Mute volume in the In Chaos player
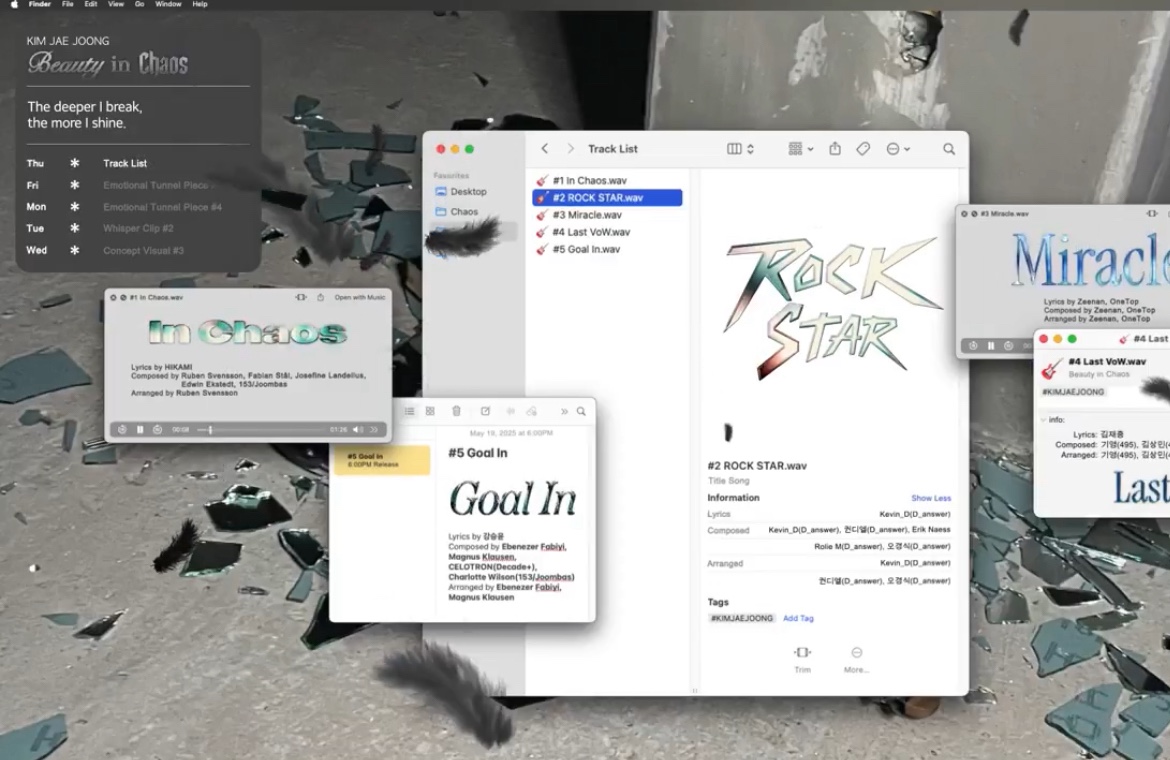Screen dimensions: 1170x760 click(x=357, y=430)
